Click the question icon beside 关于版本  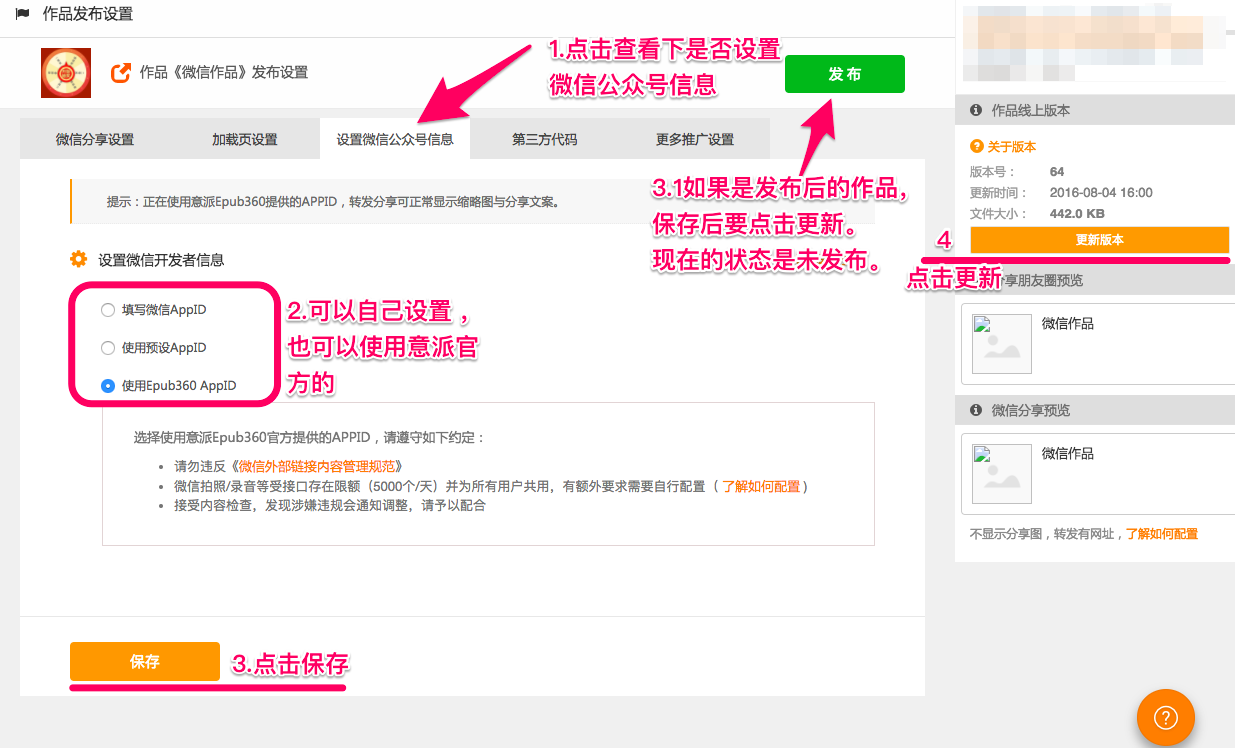pyautogui.click(x=976, y=147)
